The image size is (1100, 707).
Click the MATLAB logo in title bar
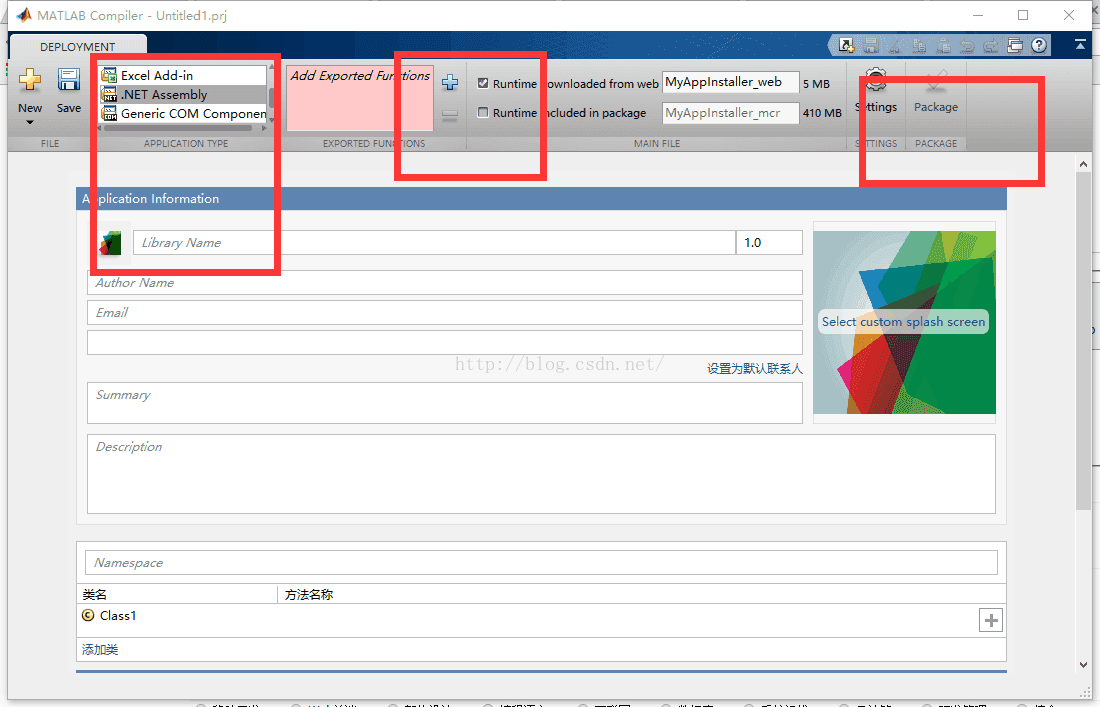click(x=24, y=15)
